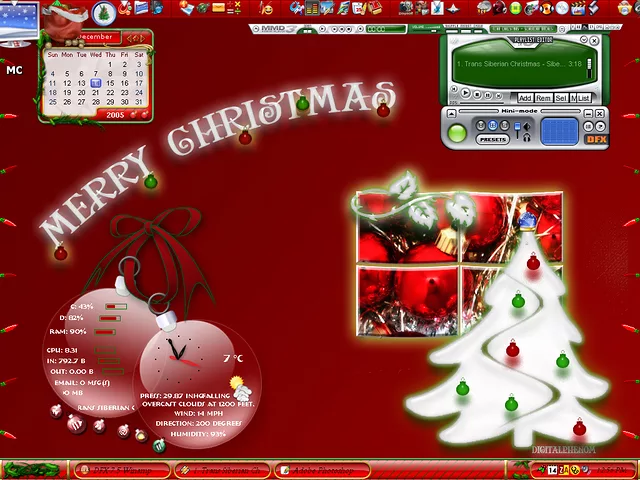Open the DFX Presets list
Screen dimensions: 640x480
pyautogui.click(x=493, y=140)
